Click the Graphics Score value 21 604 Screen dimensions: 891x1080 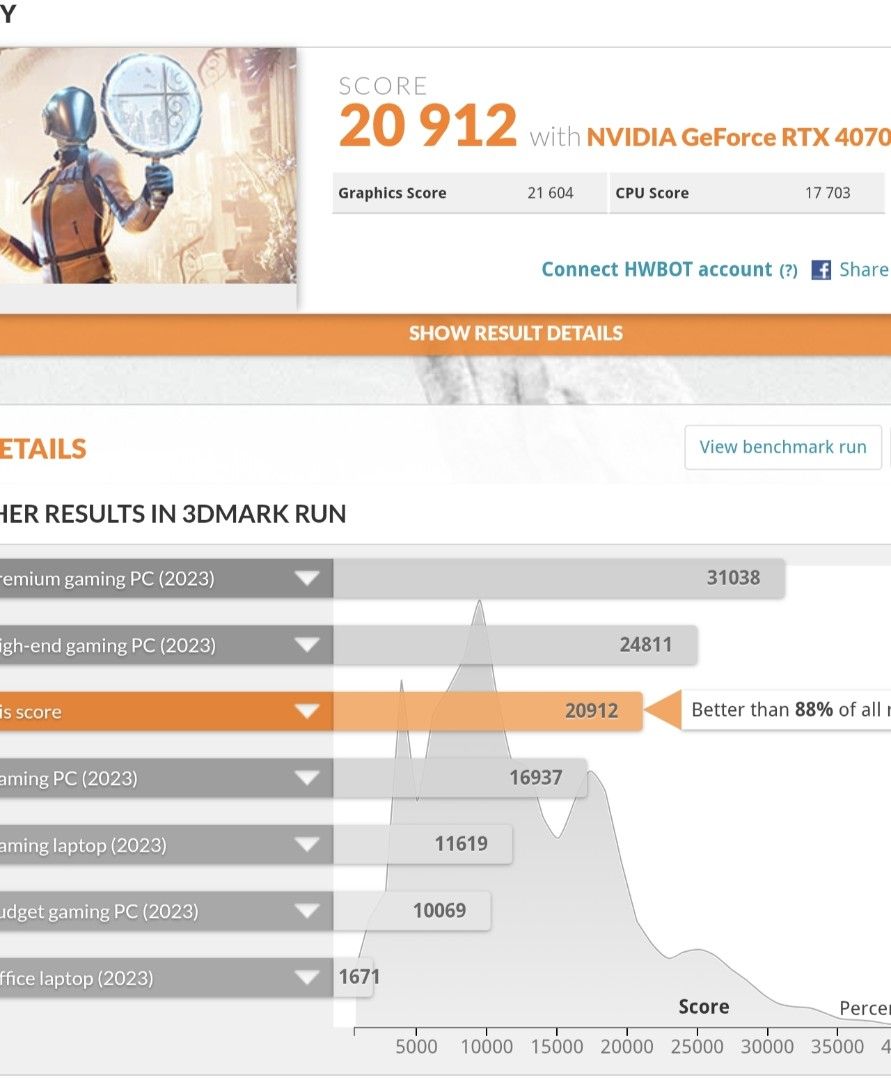[x=550, y=193]
